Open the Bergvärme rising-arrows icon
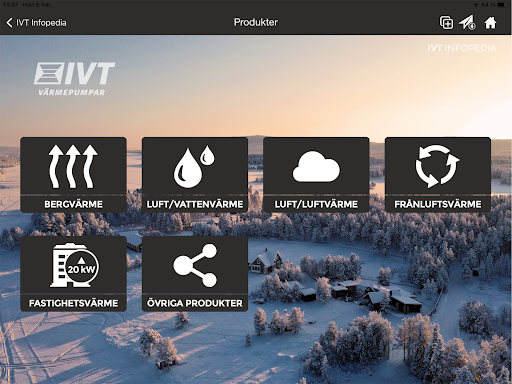This screenshot has height=384, width=512. pyautogui.click(x=73, y=166)
